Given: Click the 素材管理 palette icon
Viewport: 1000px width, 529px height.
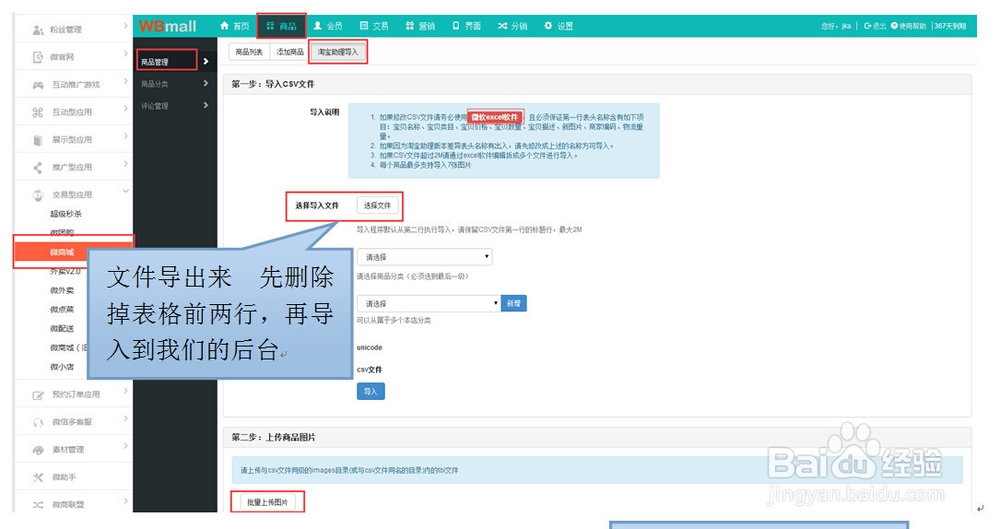Looking at the screenshot, I should tap(38, 450).
